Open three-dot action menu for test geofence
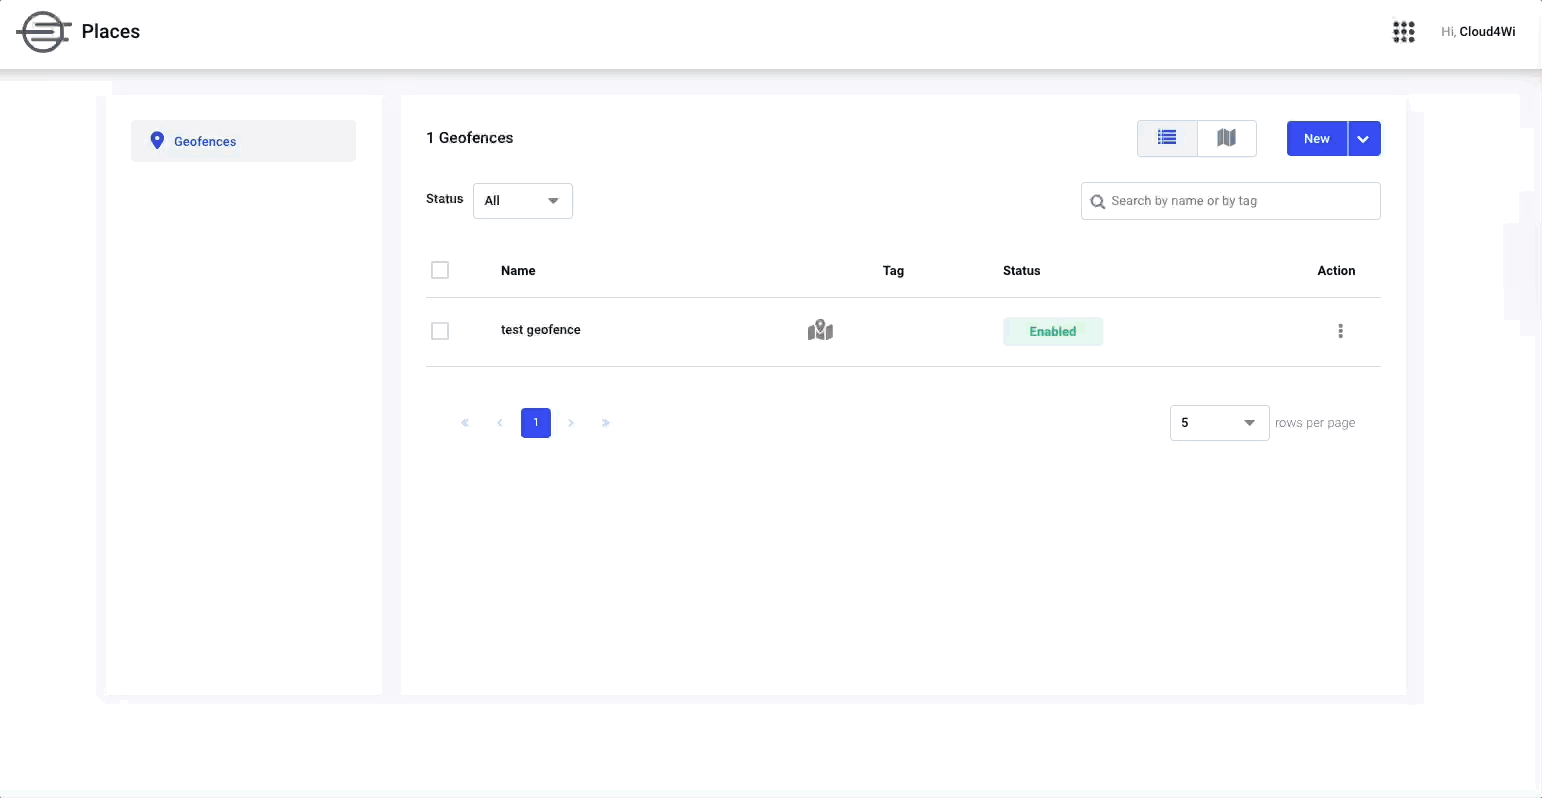The height and width of the screenshot is (798, 1542). point(1340,331)
